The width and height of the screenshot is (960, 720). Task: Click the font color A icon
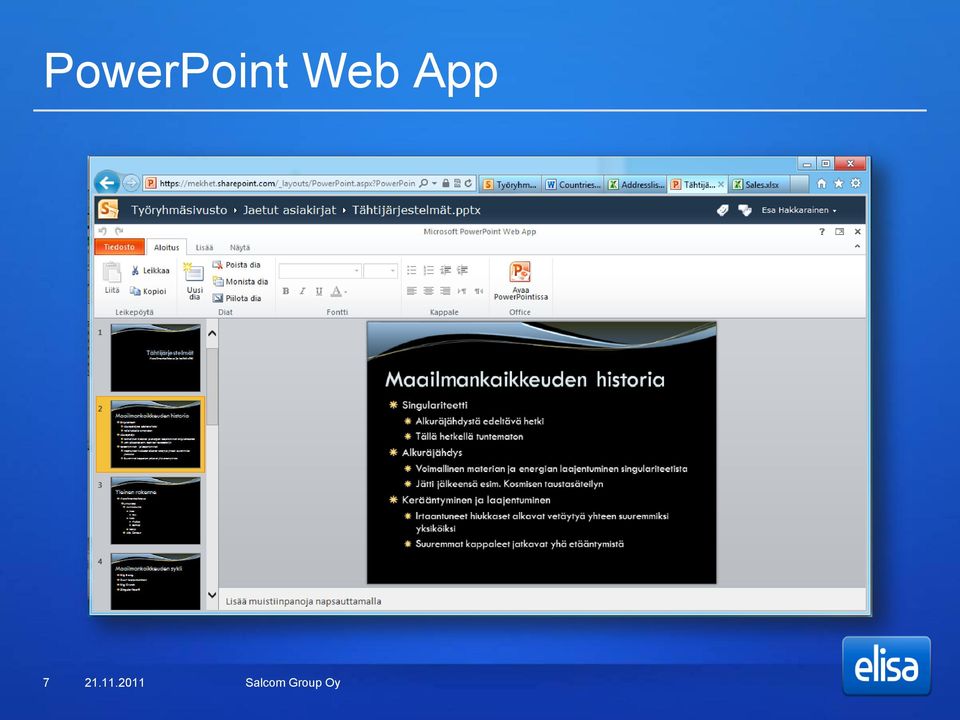pyautogui.click(x=337, y=291)
